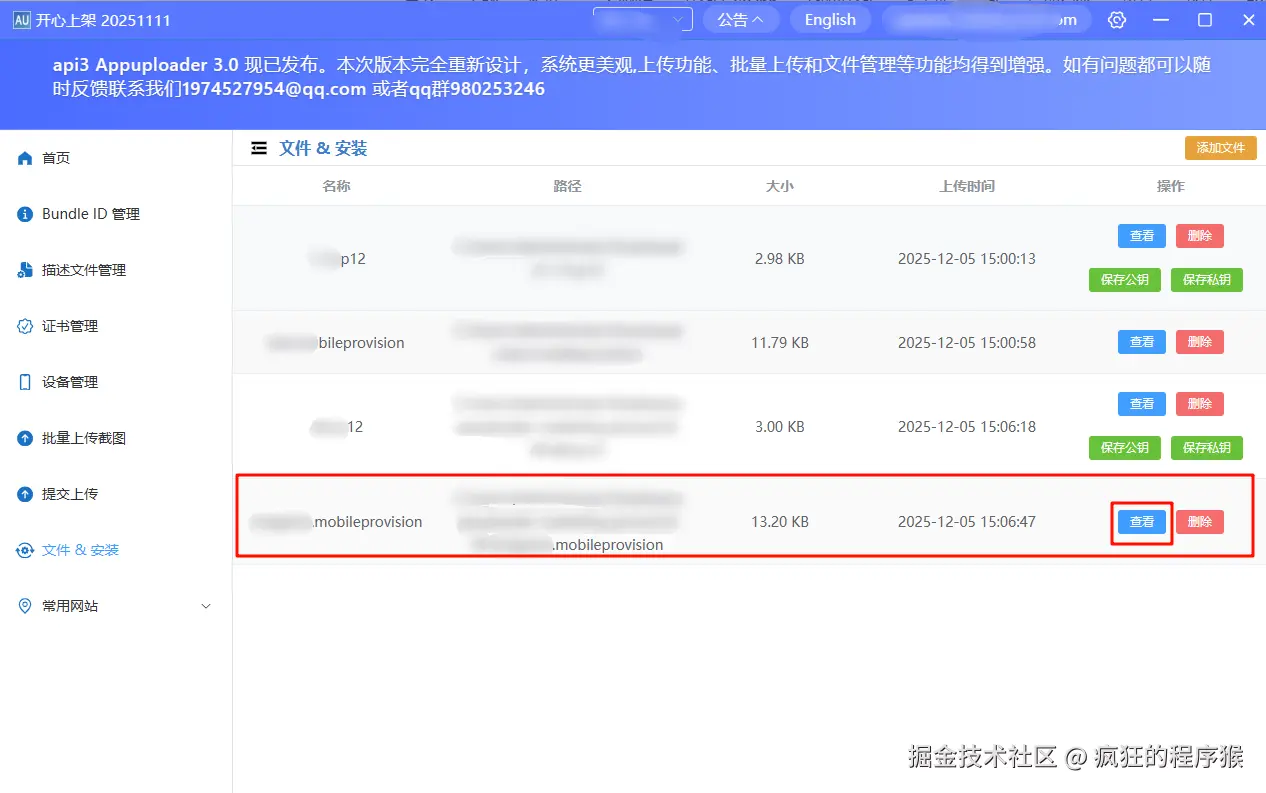Expand the 常用网站 menu
This screenshot has width=1266, height=793.
tap(115, 606)
